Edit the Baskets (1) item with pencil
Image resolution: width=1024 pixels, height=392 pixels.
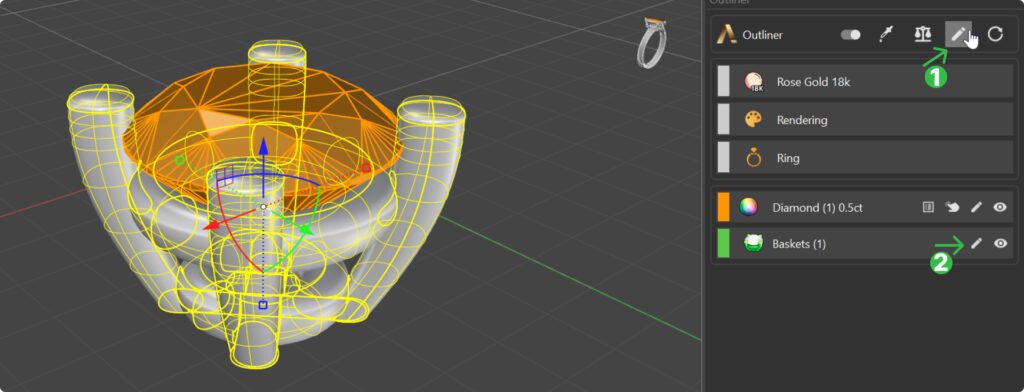pos(976,244)
